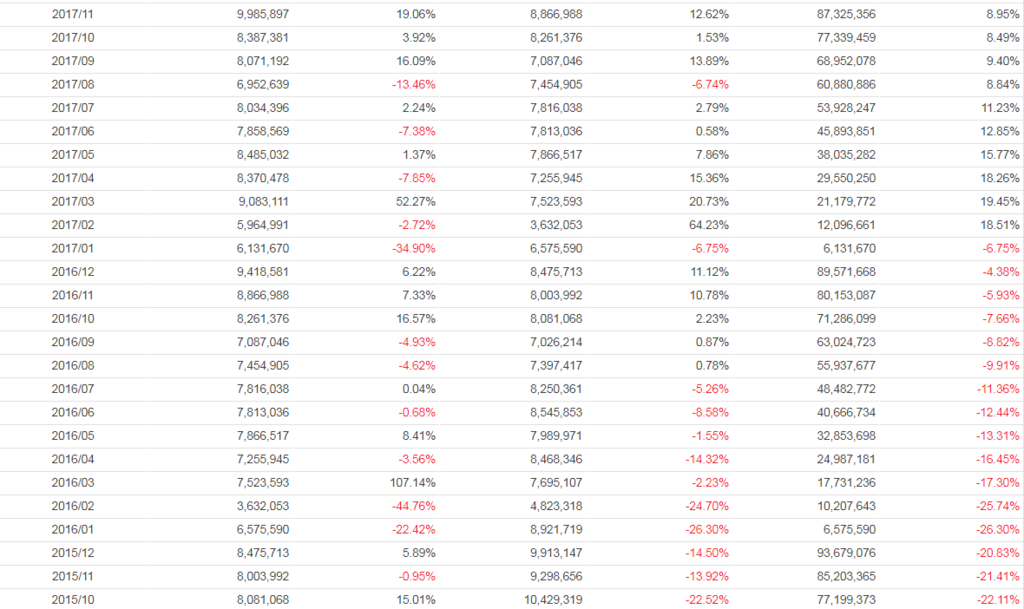Viewport: 1024px width, 609px height.
Task: Select the 12,096,661 cumulative figure
Action: [840, 225]
